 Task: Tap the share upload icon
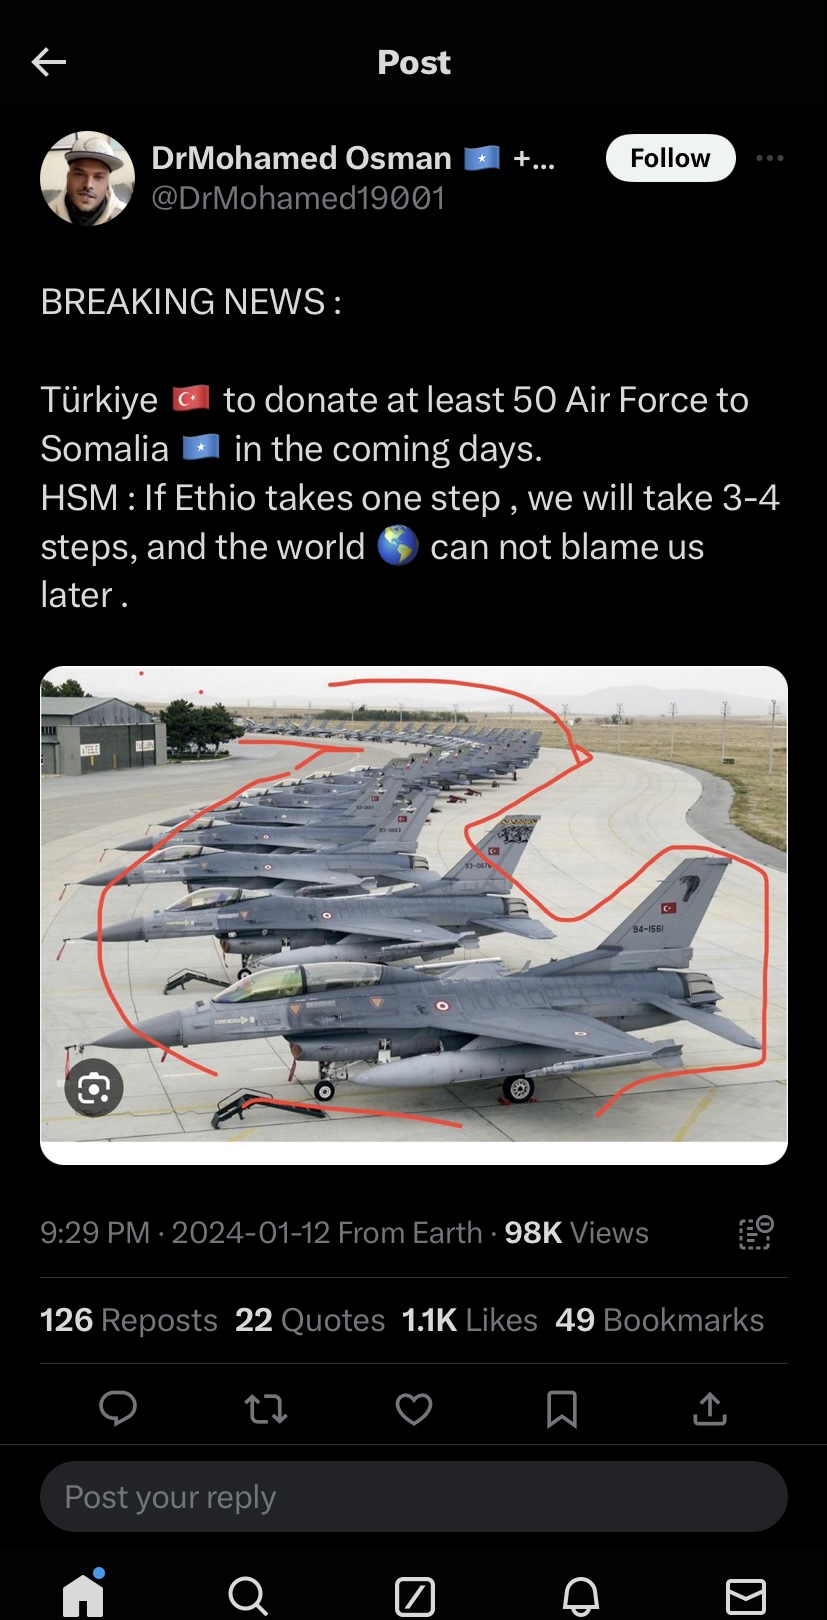(710, 1408)
